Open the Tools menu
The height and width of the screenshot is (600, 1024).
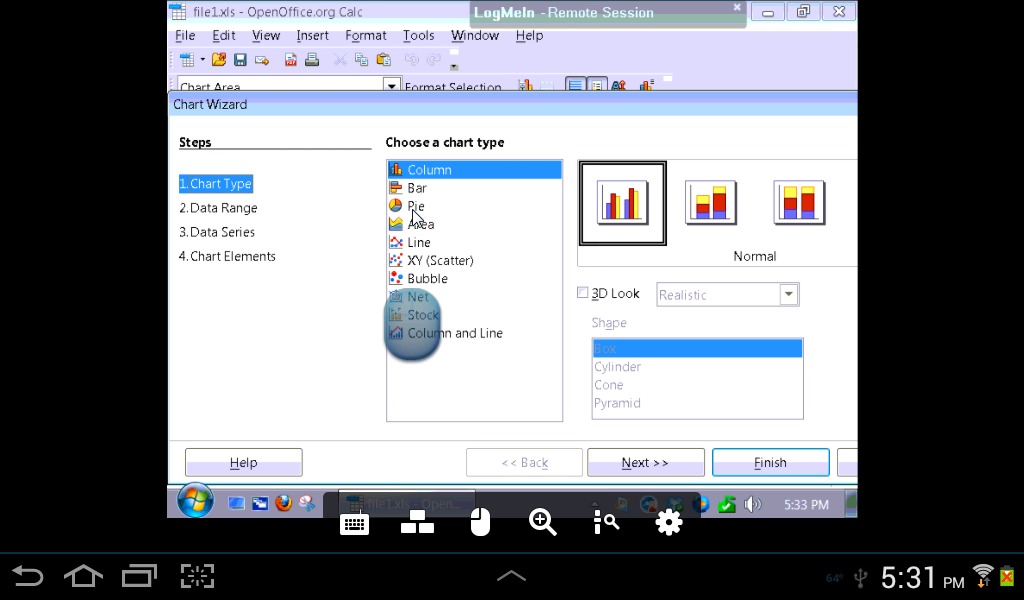[x=419, y=35]
